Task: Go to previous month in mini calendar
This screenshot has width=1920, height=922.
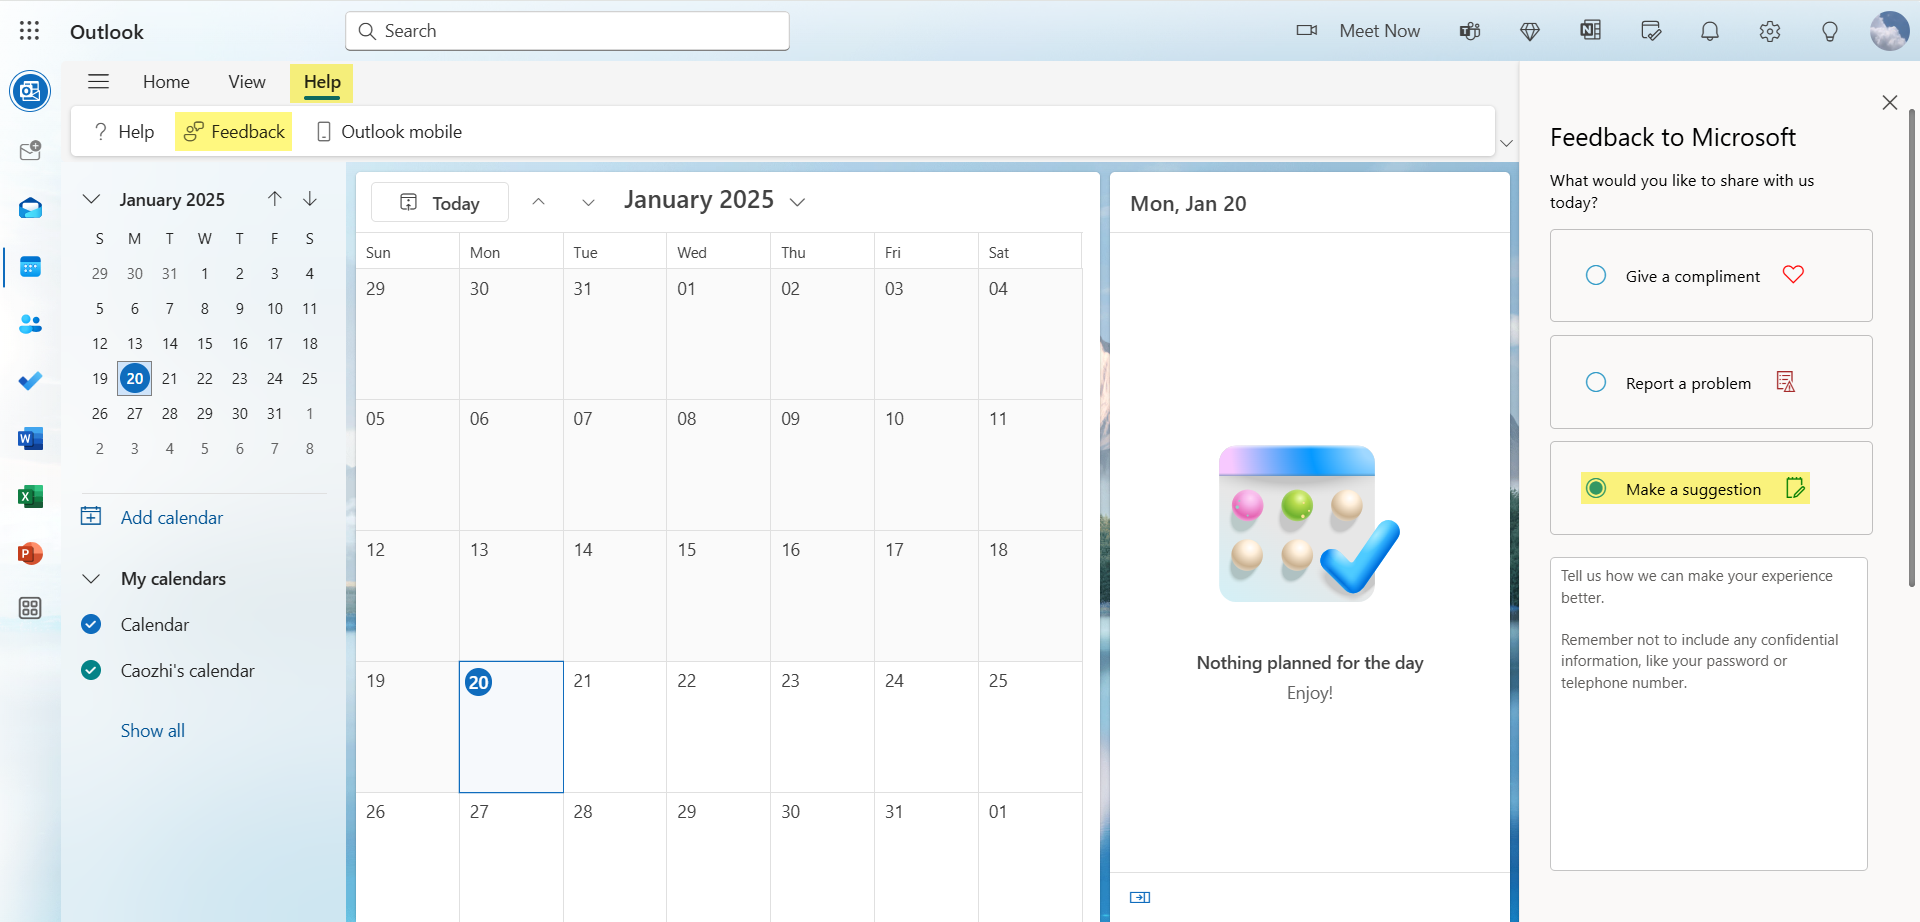Action: (275, 199)
